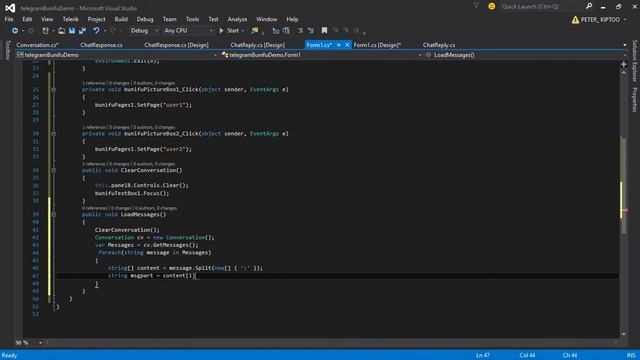Click the Save icon in toolbar
Screen dimensions: 640x360
tap(72, 31)
